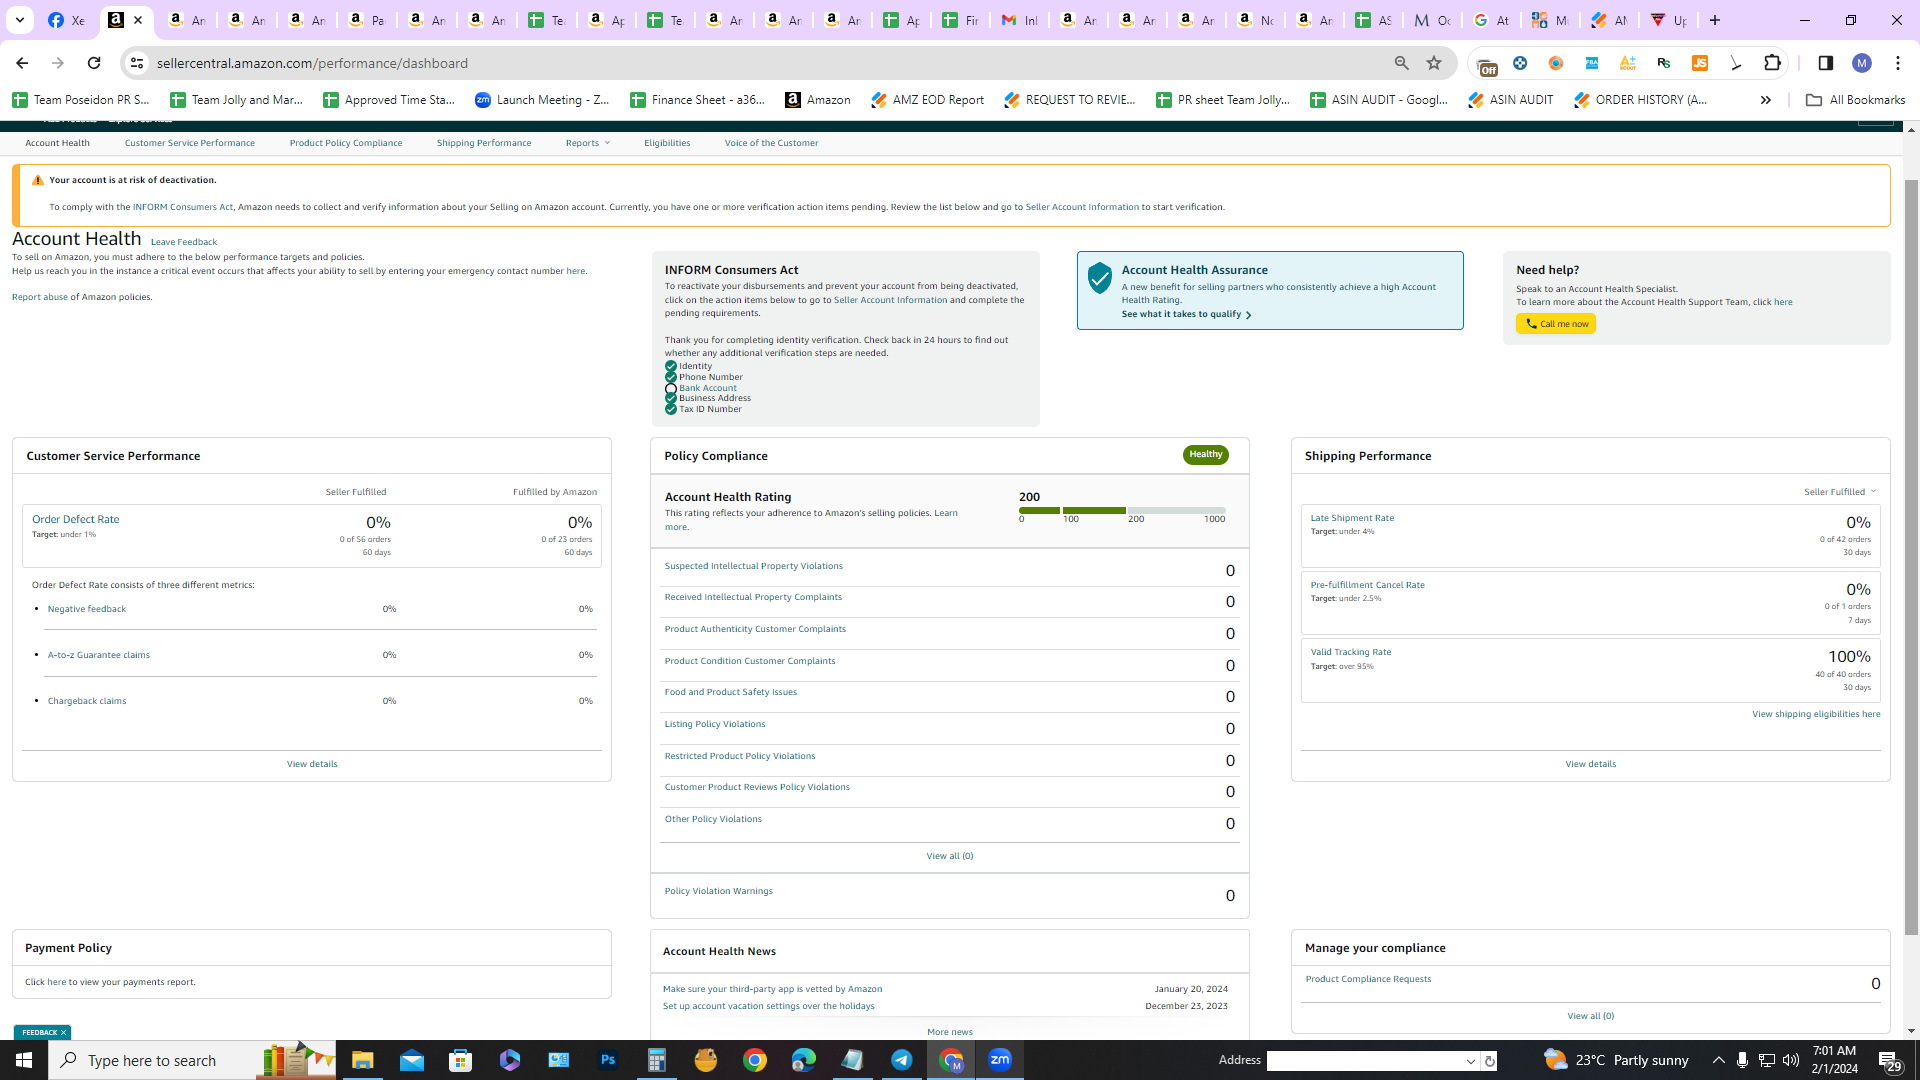1920x1080 pixels.
Task: Select the Account Health nav tab
Action: (57, 143)
